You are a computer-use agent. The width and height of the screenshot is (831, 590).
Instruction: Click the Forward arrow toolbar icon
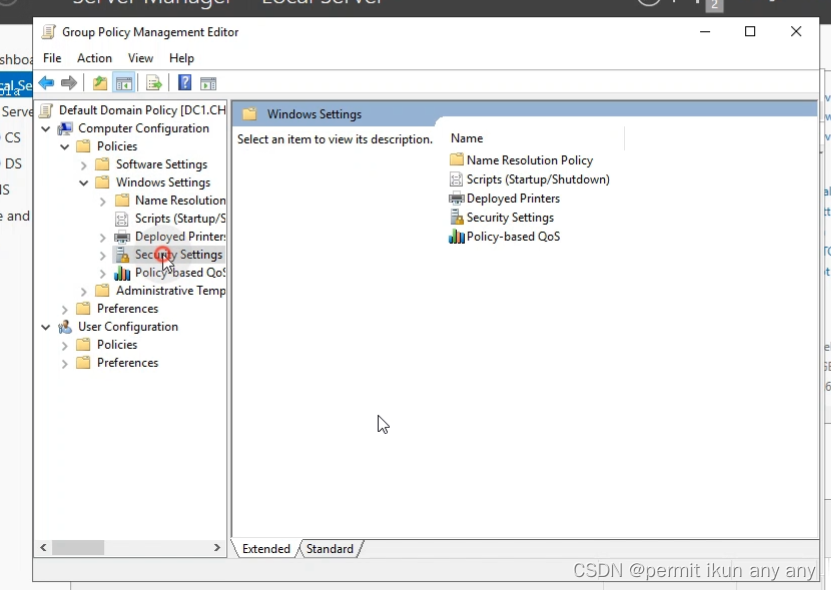pos(69,83)
